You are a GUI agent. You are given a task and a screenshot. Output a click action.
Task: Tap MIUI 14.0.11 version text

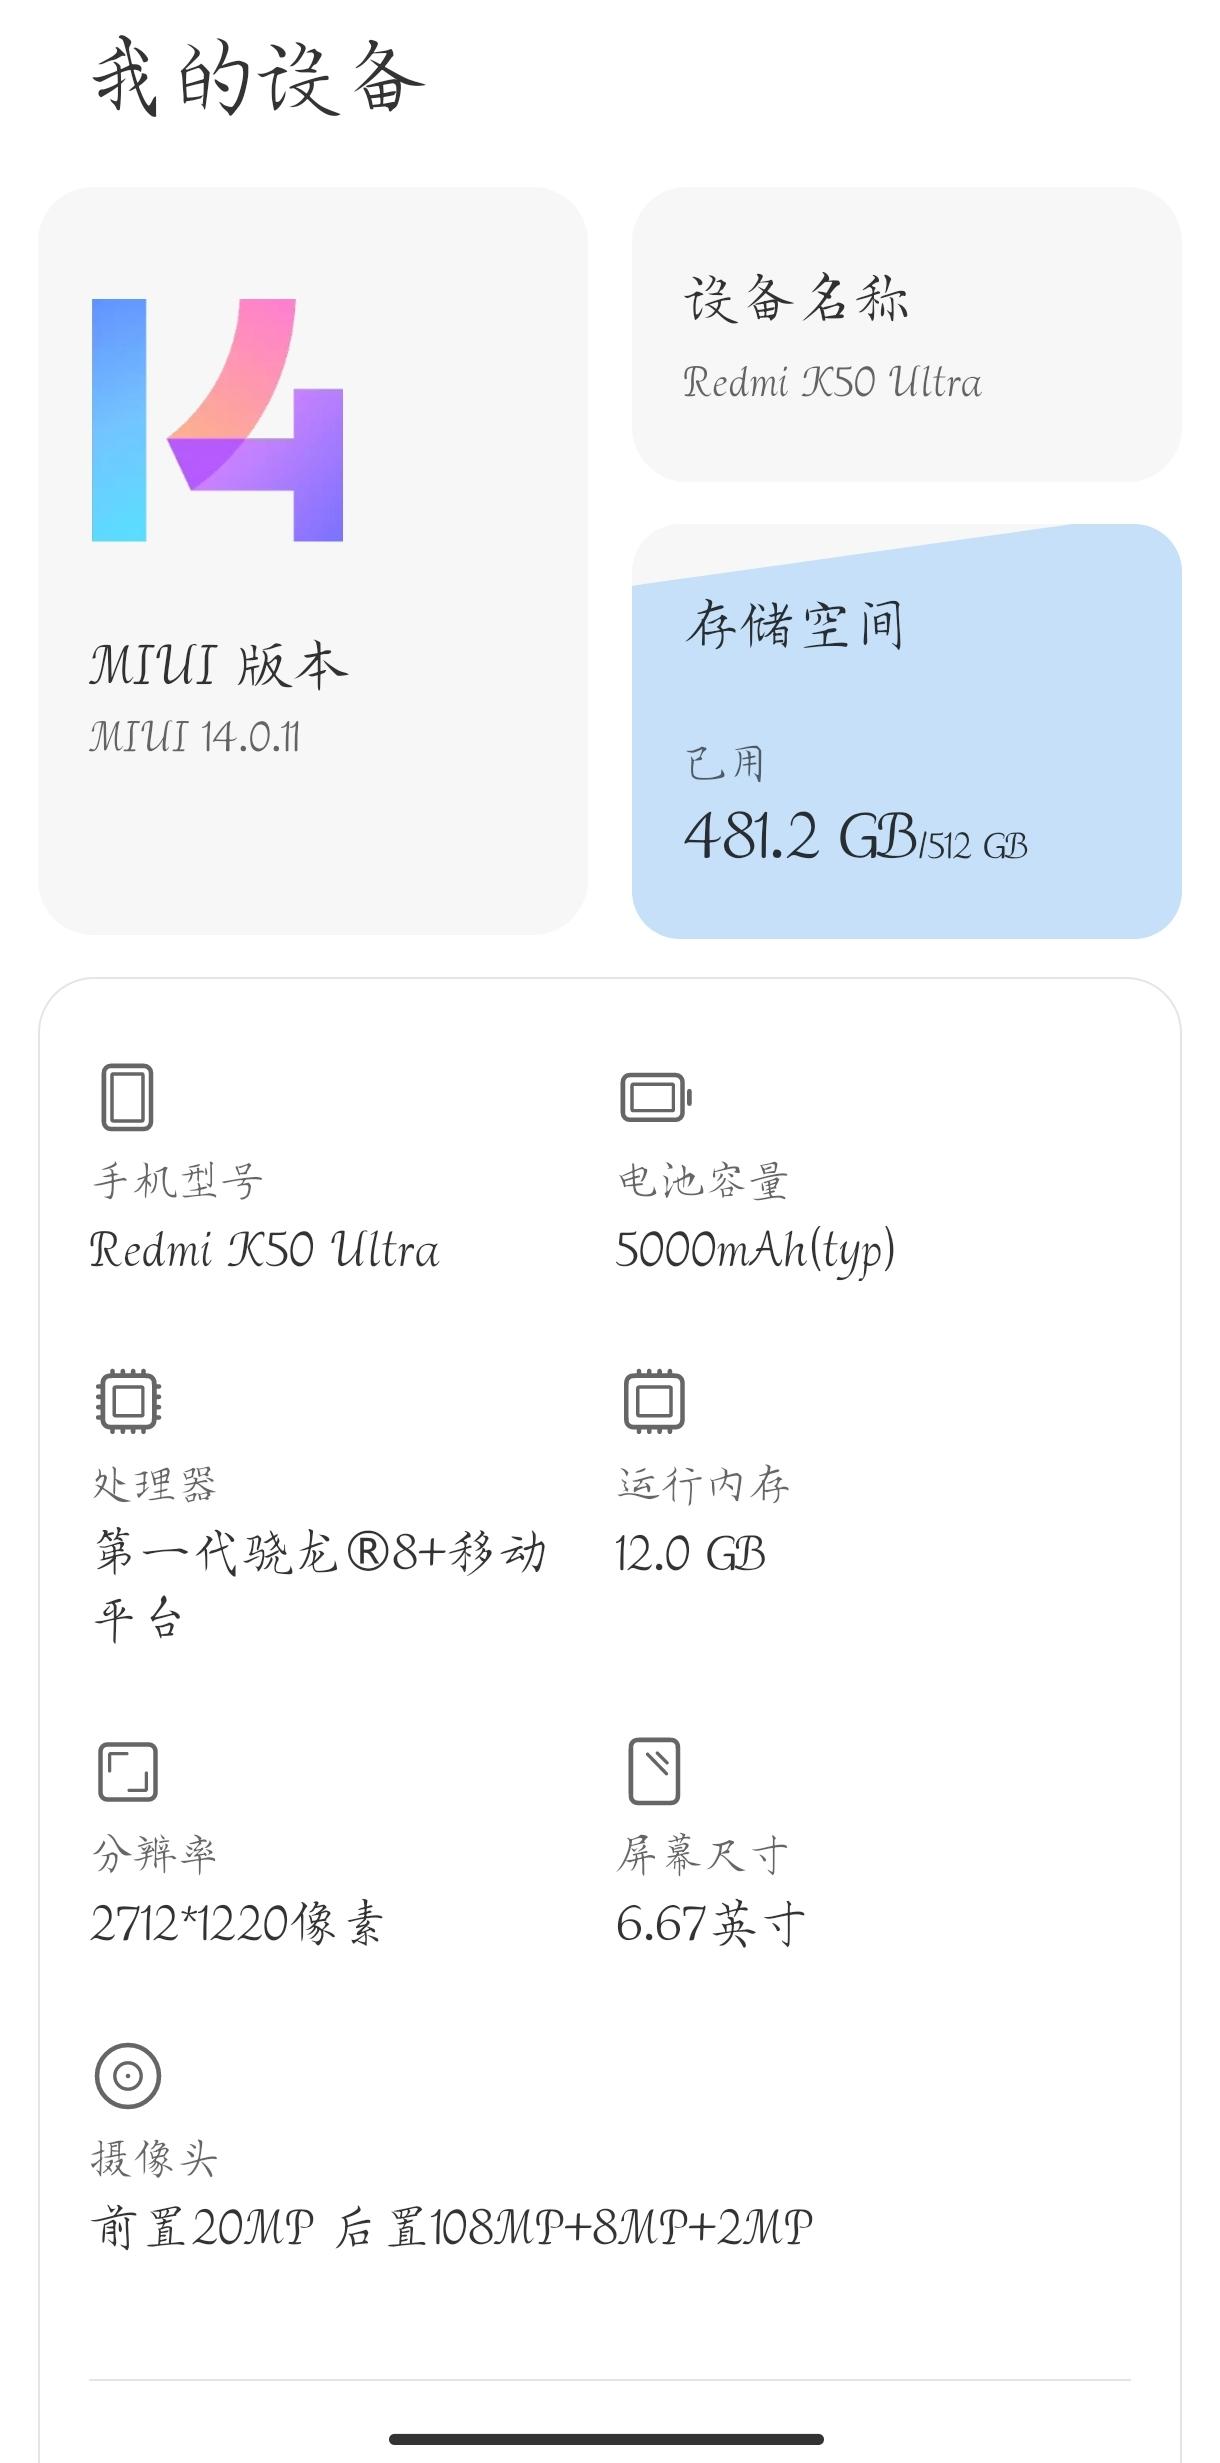[x=195, y=737]
